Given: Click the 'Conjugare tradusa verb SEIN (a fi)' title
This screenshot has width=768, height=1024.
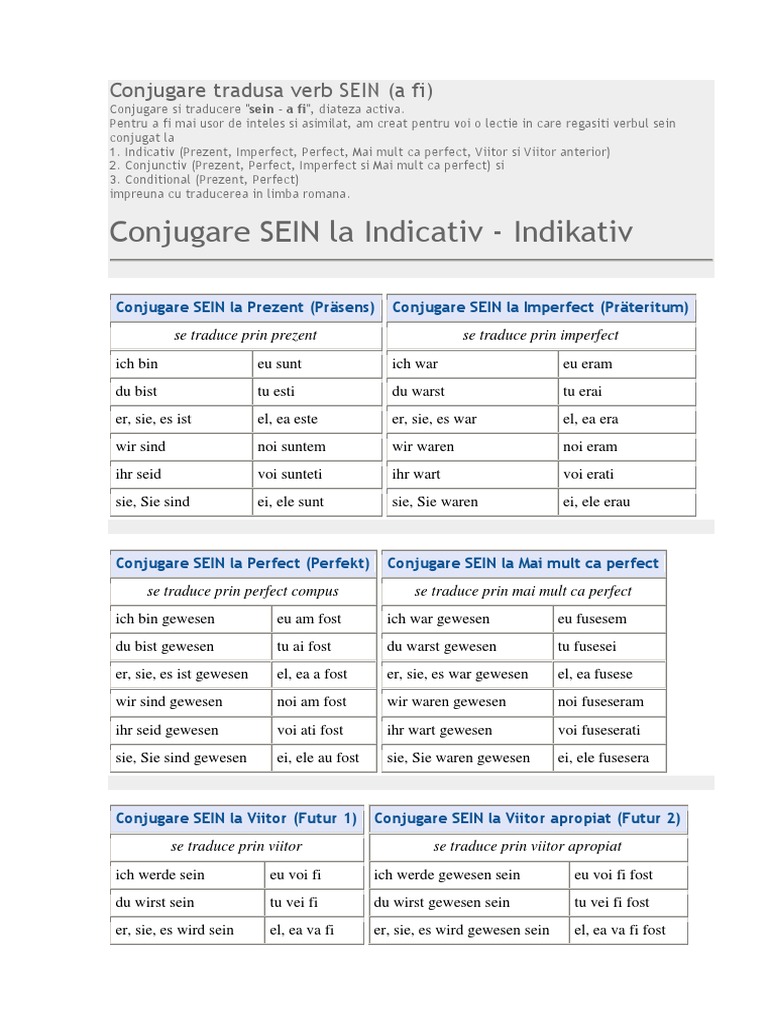Looking at the screenshot, I should tap(270, 90).
